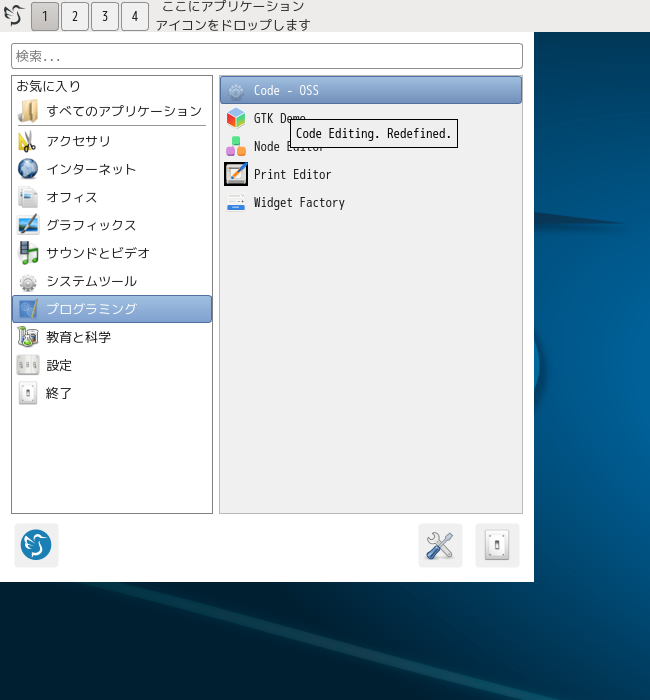Open the グラフィックス category label
Screen dimensions: 650x700
click(x=92, y=225)
